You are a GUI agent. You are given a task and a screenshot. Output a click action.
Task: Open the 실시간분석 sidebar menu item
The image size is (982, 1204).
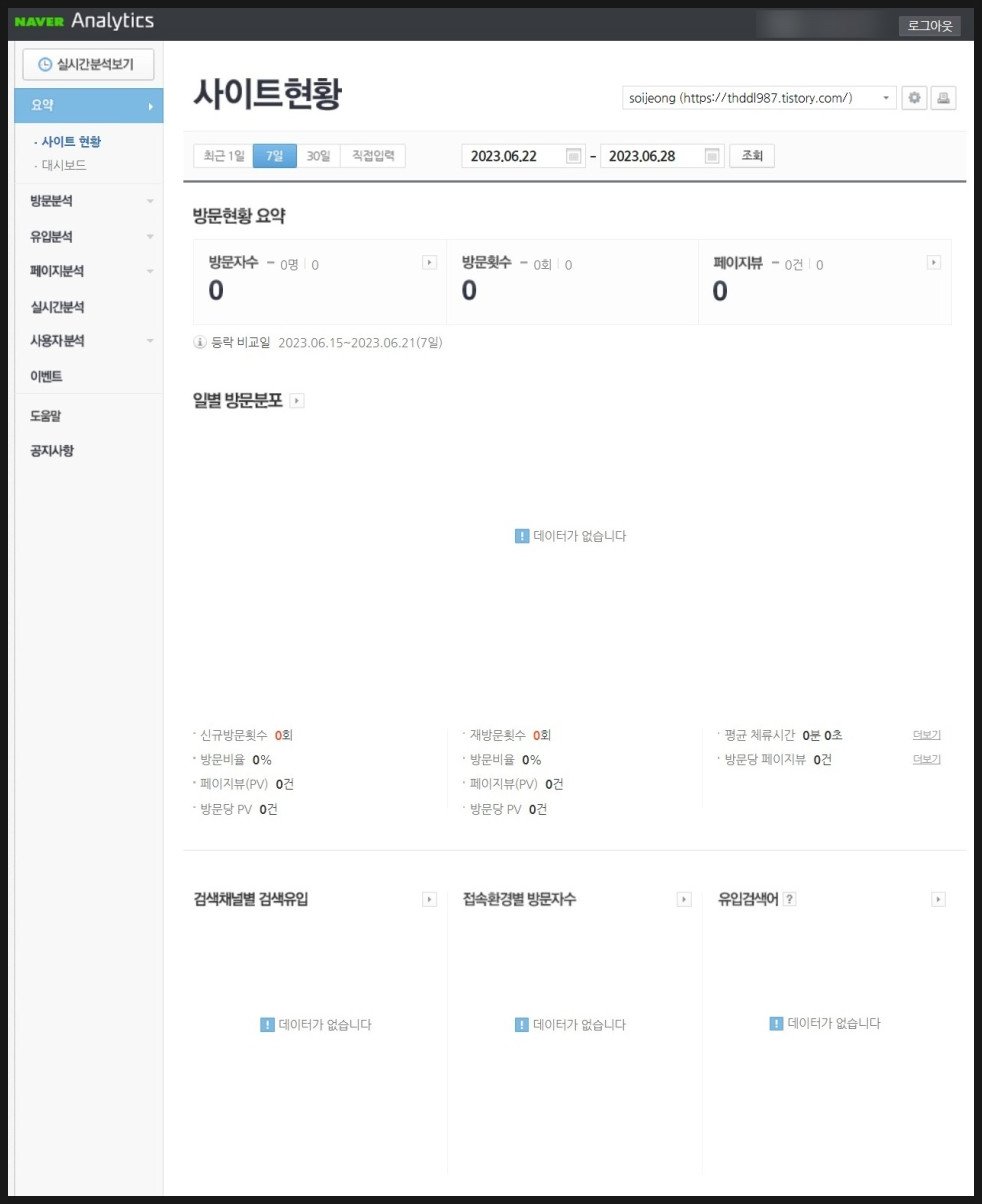(x=58, y=307)
